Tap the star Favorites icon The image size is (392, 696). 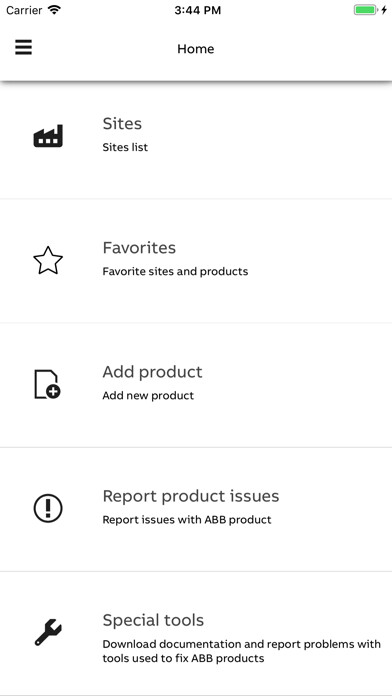coord(48,261)
